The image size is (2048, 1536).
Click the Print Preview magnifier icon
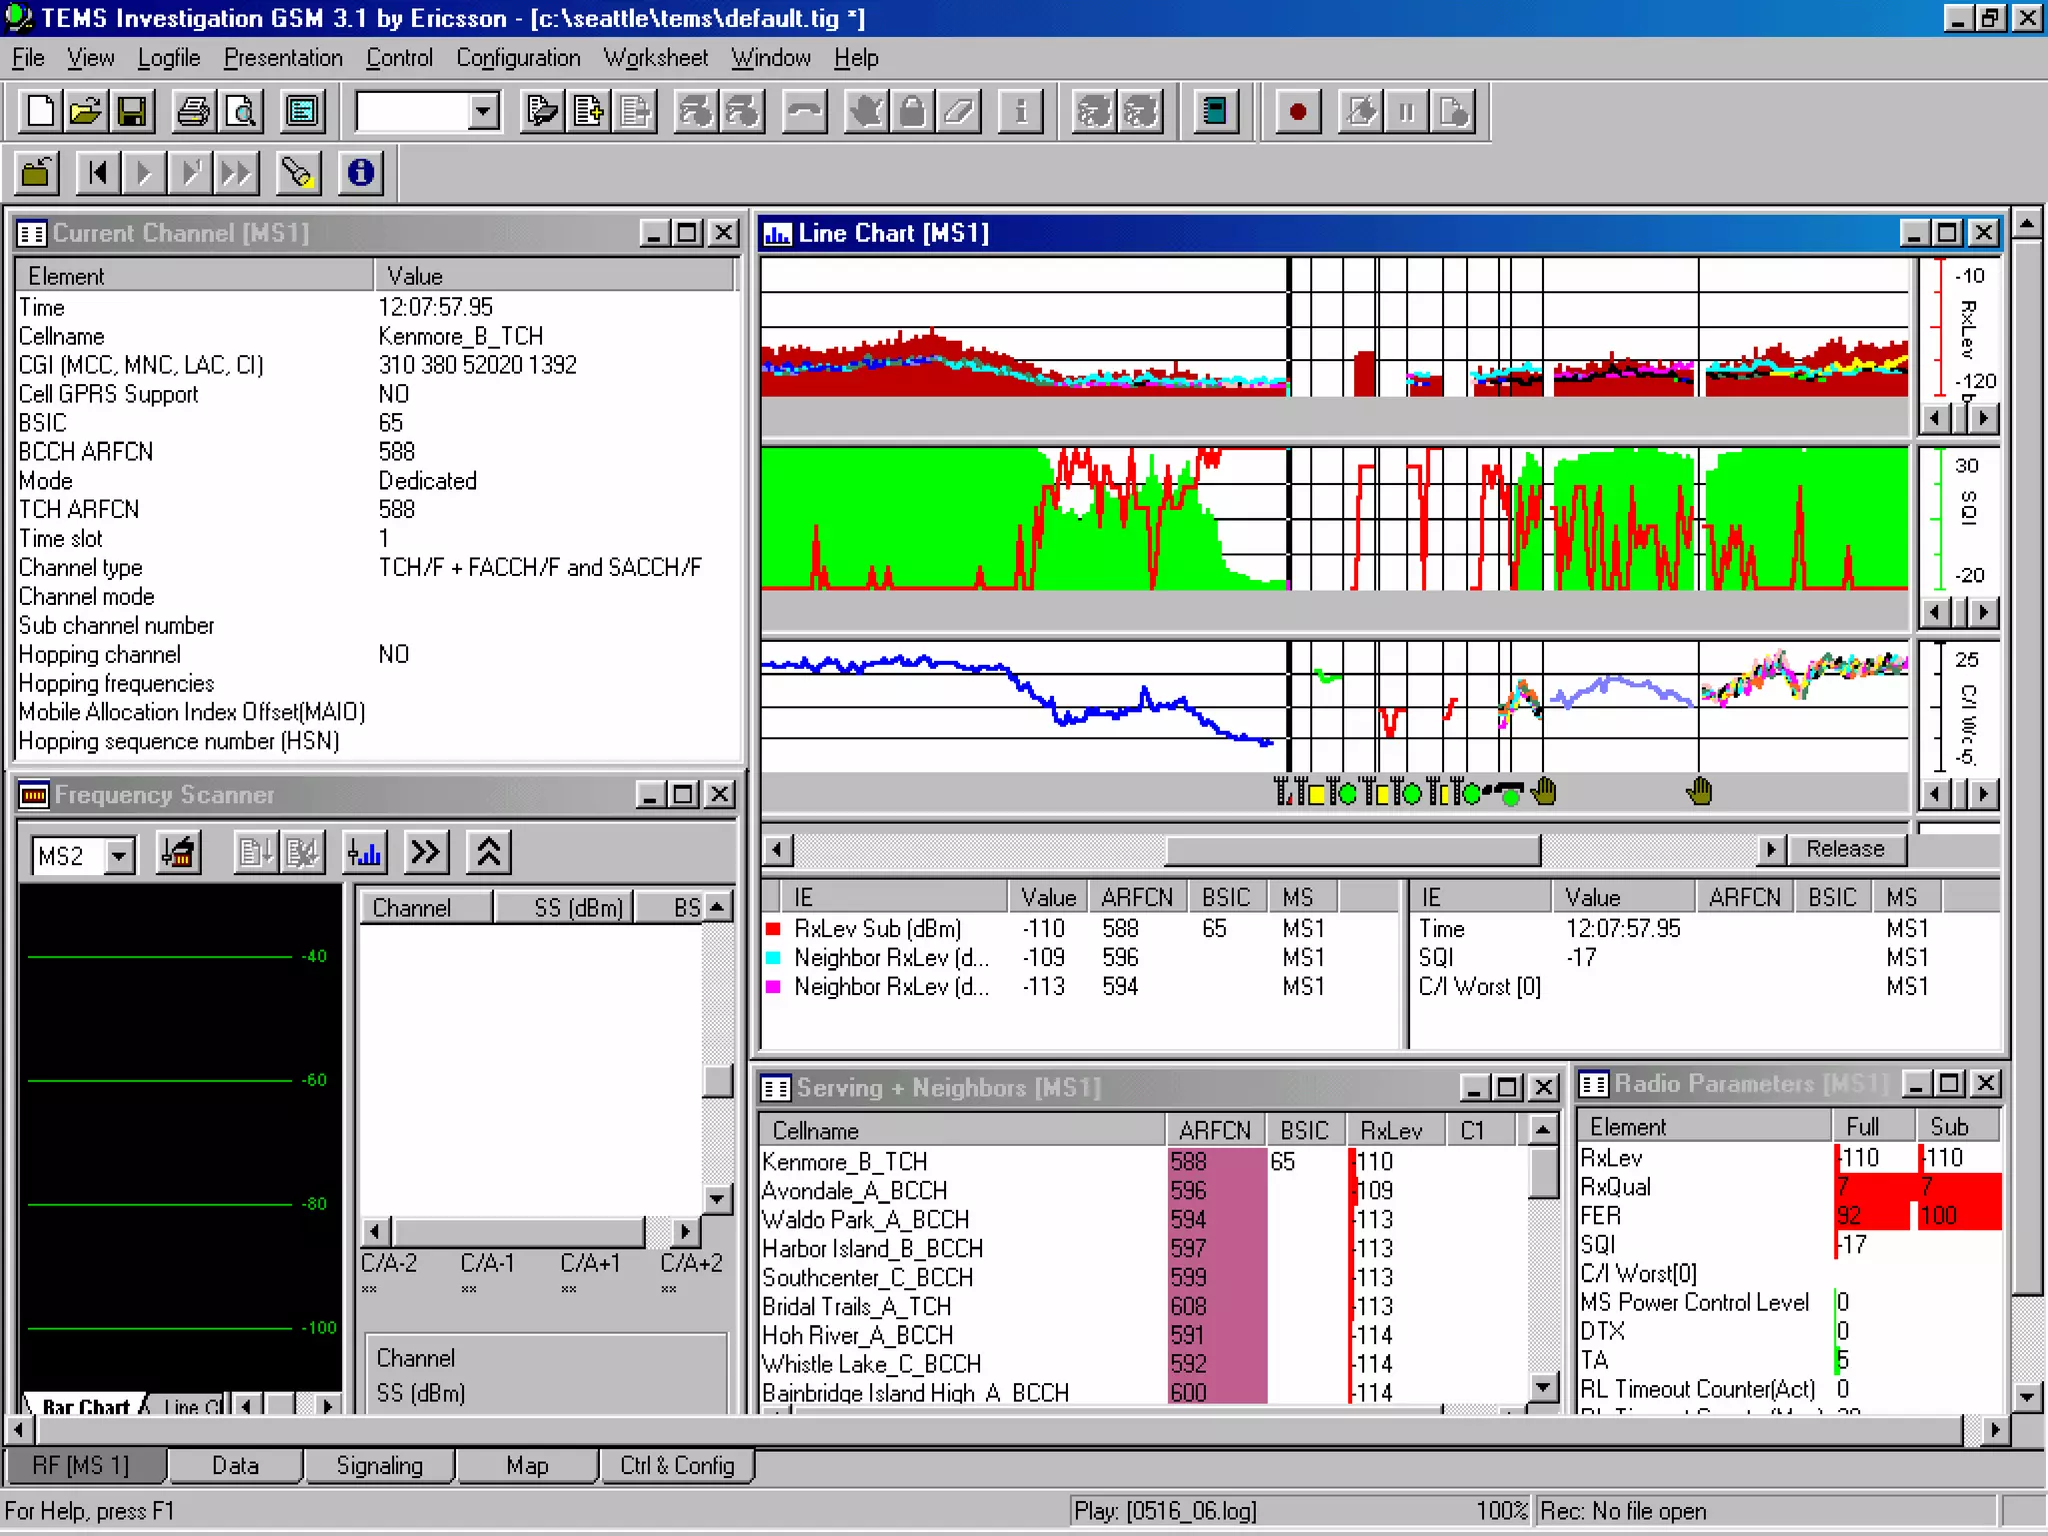pos(242,111)
